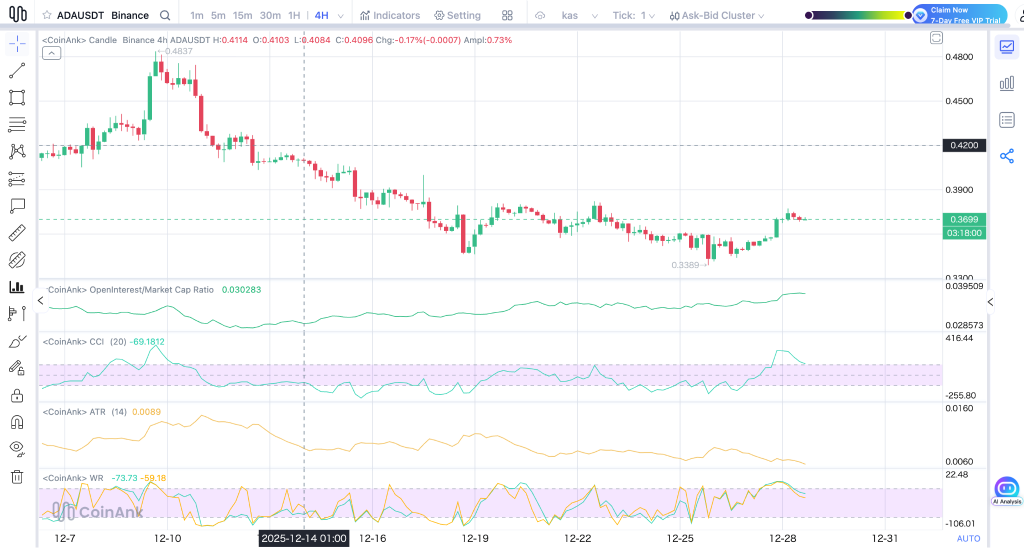Choose the ruler measurement tool
The height and width of the screenshot is (552, 1024).
17,233
